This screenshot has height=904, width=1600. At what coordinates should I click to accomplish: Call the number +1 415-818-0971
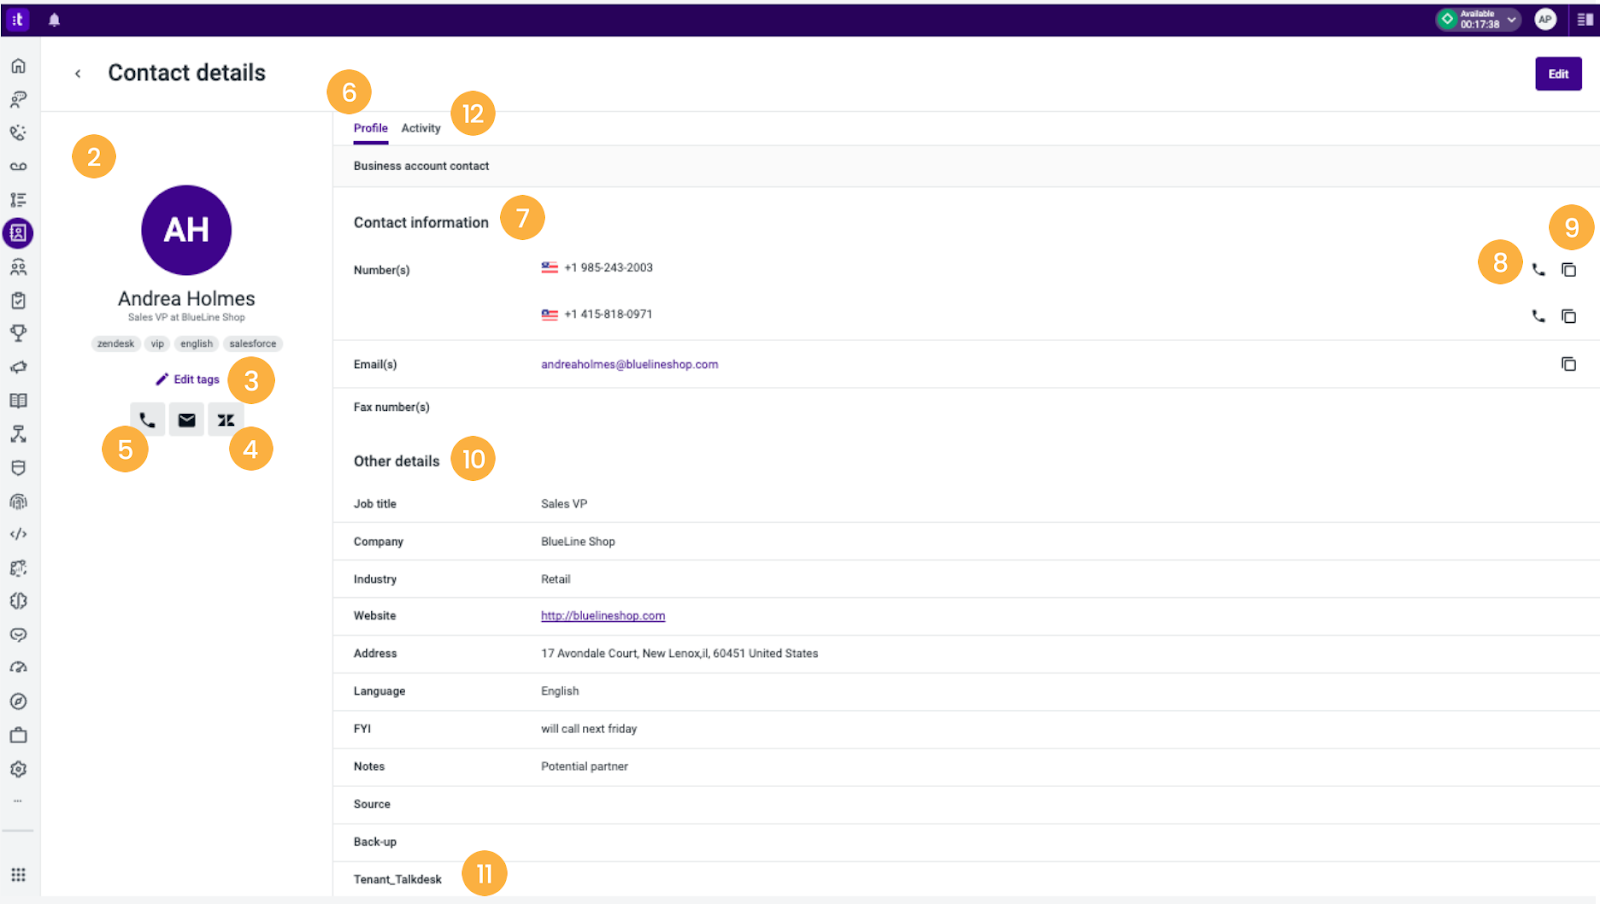point(1538,316)
